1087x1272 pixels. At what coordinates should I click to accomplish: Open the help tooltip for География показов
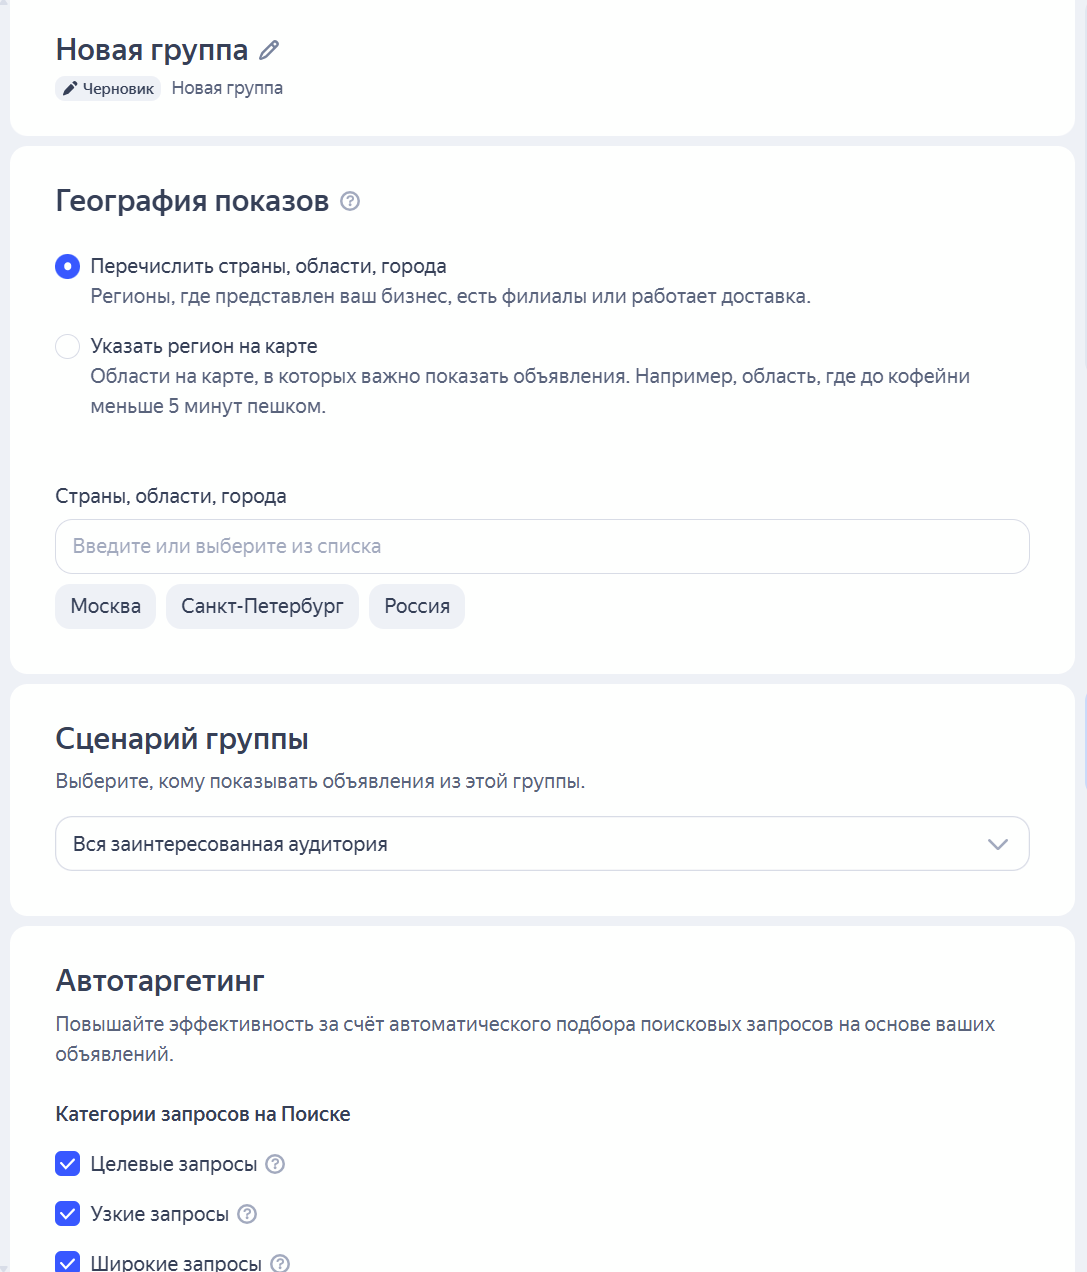point(349,201)
